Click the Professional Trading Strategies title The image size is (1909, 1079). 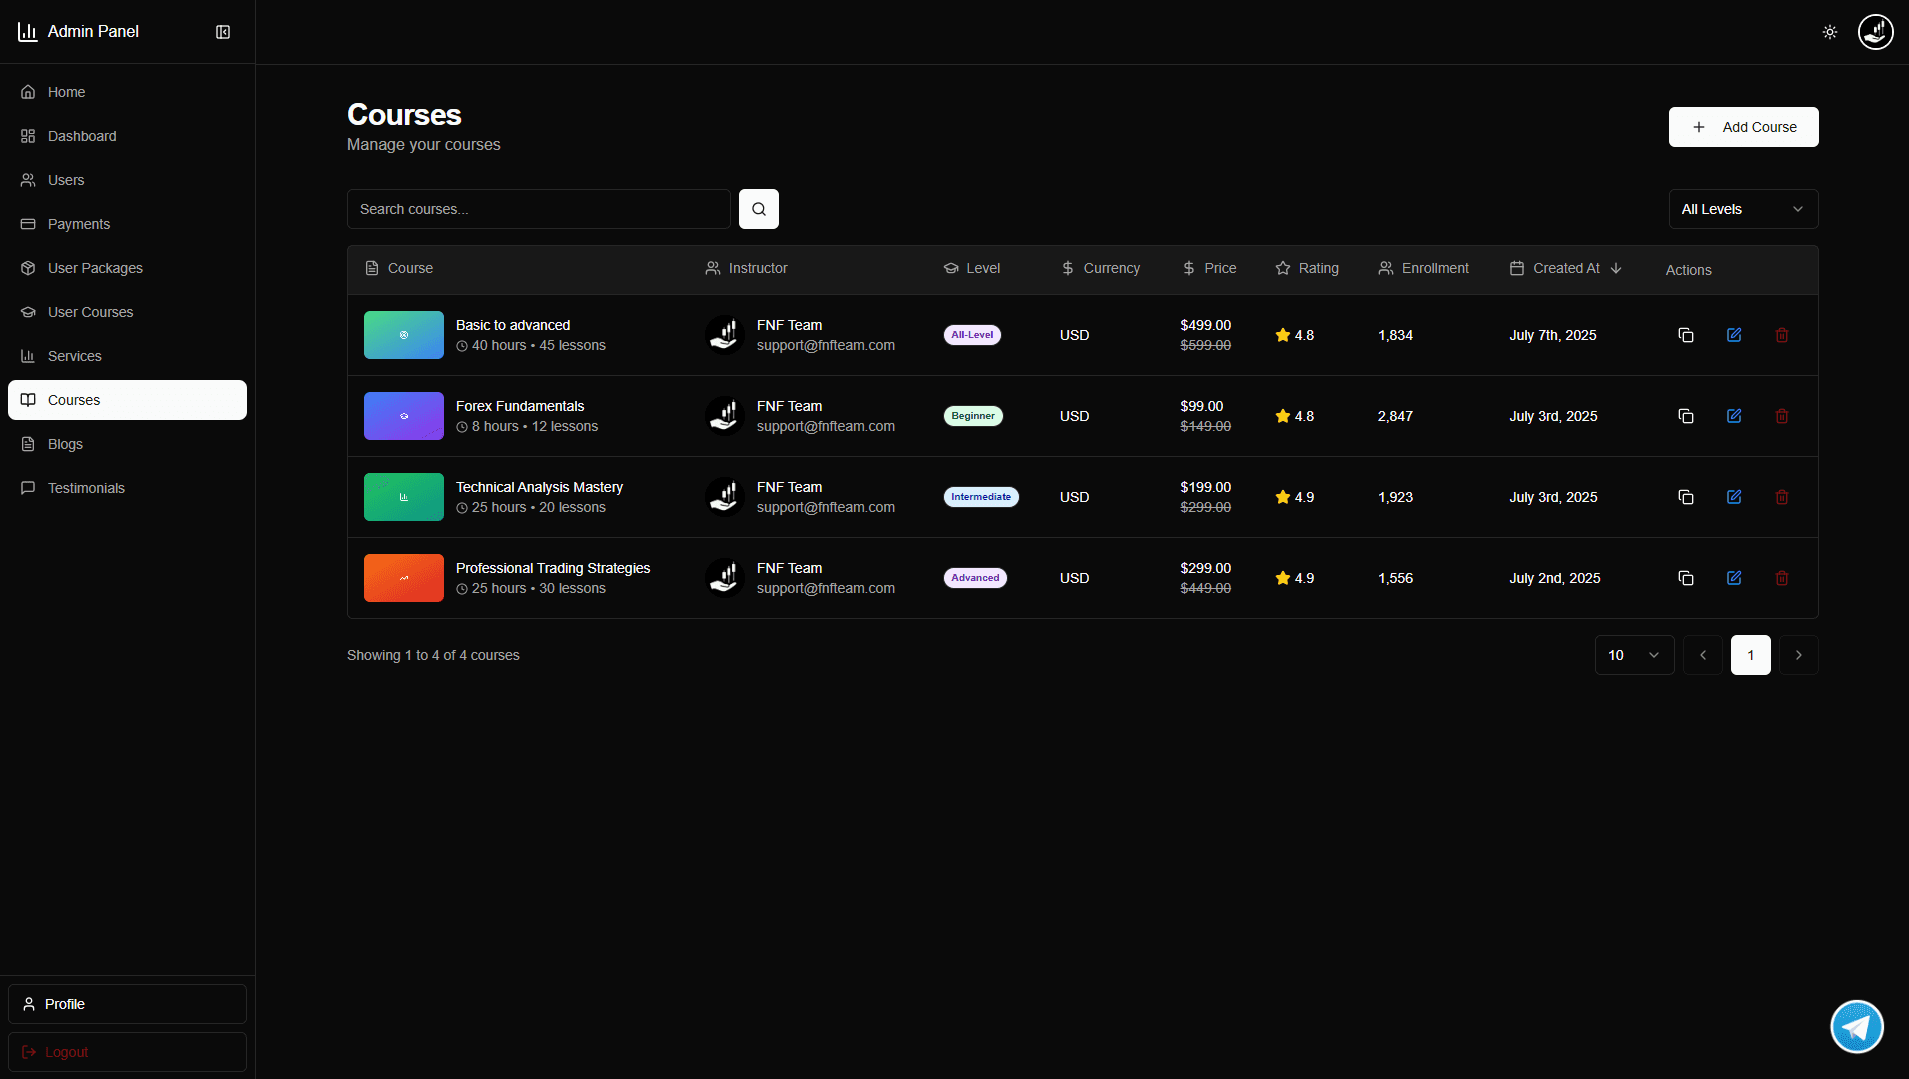(x=553, y=568)
